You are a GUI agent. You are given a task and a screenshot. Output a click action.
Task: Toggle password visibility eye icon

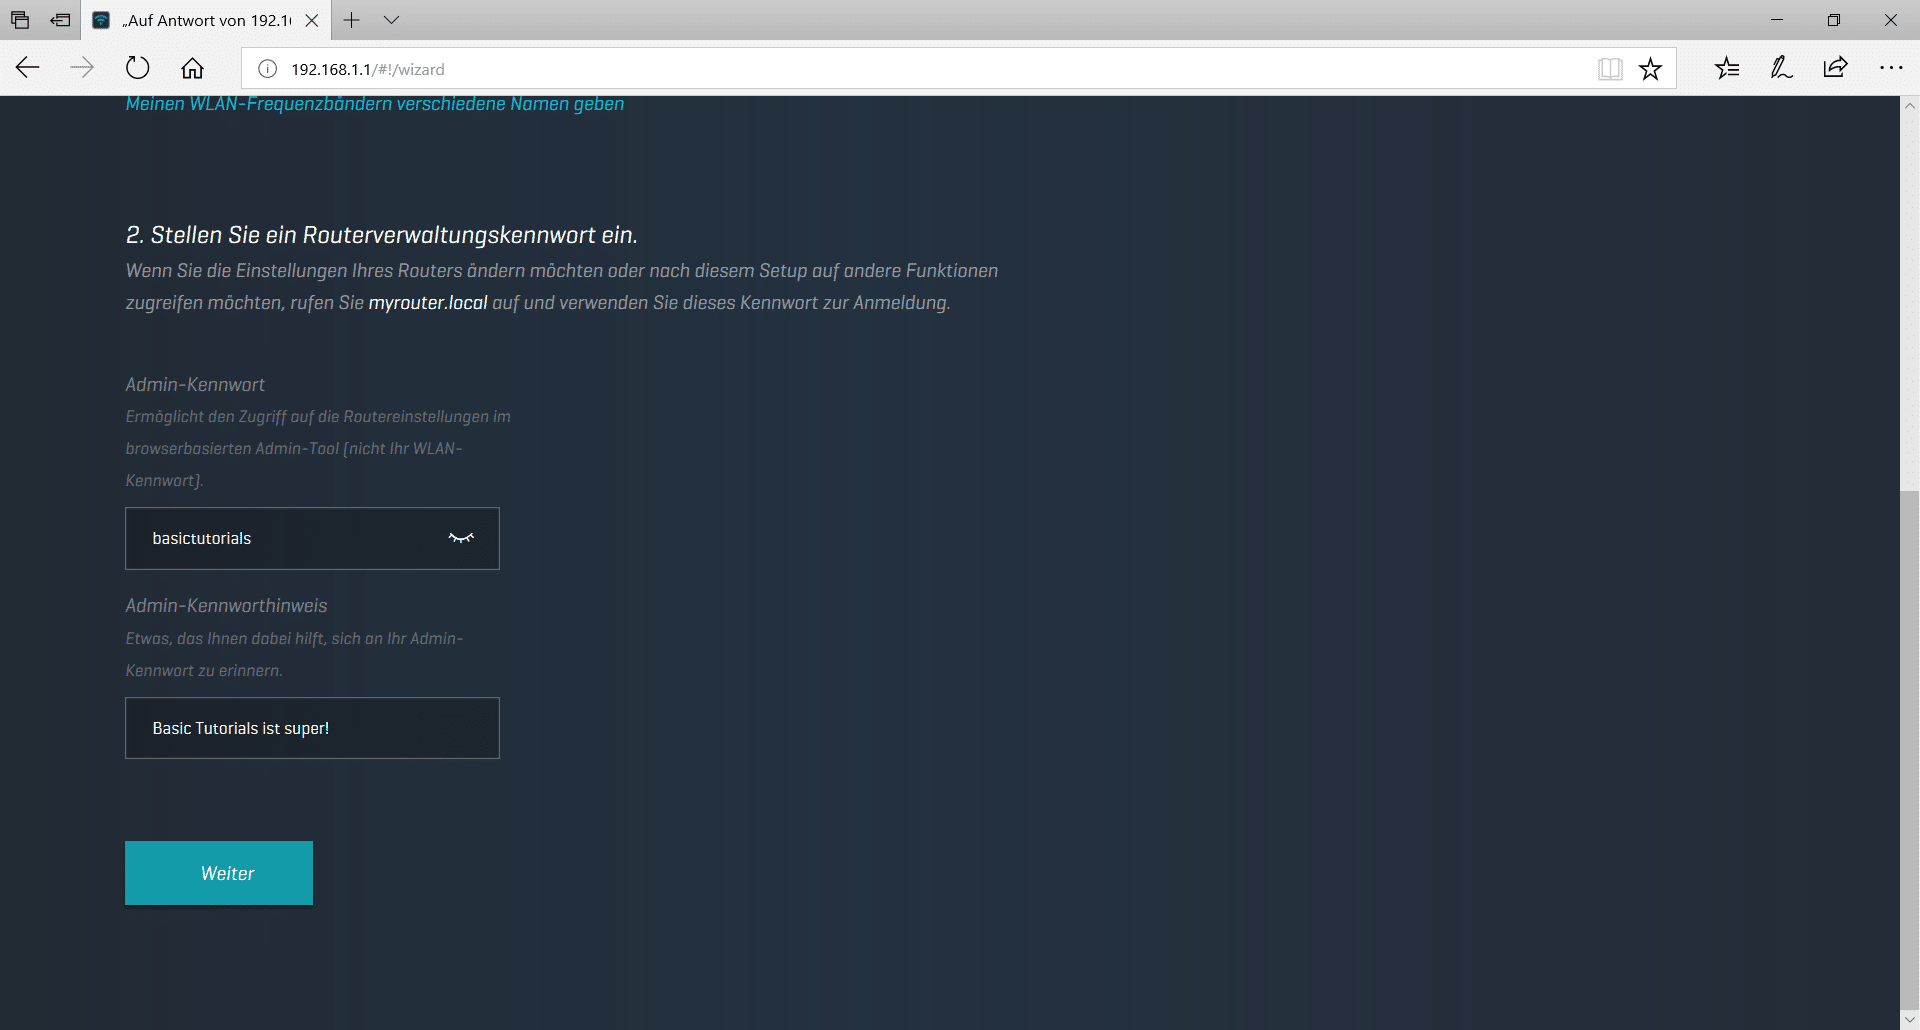pos(460,538)
